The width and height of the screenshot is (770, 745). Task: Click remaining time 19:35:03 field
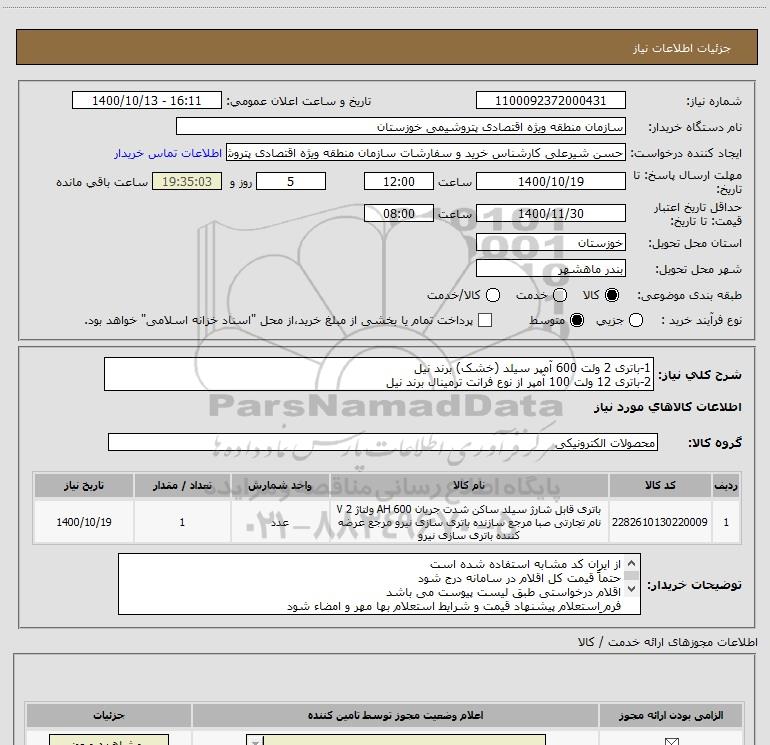click(187, 181)
